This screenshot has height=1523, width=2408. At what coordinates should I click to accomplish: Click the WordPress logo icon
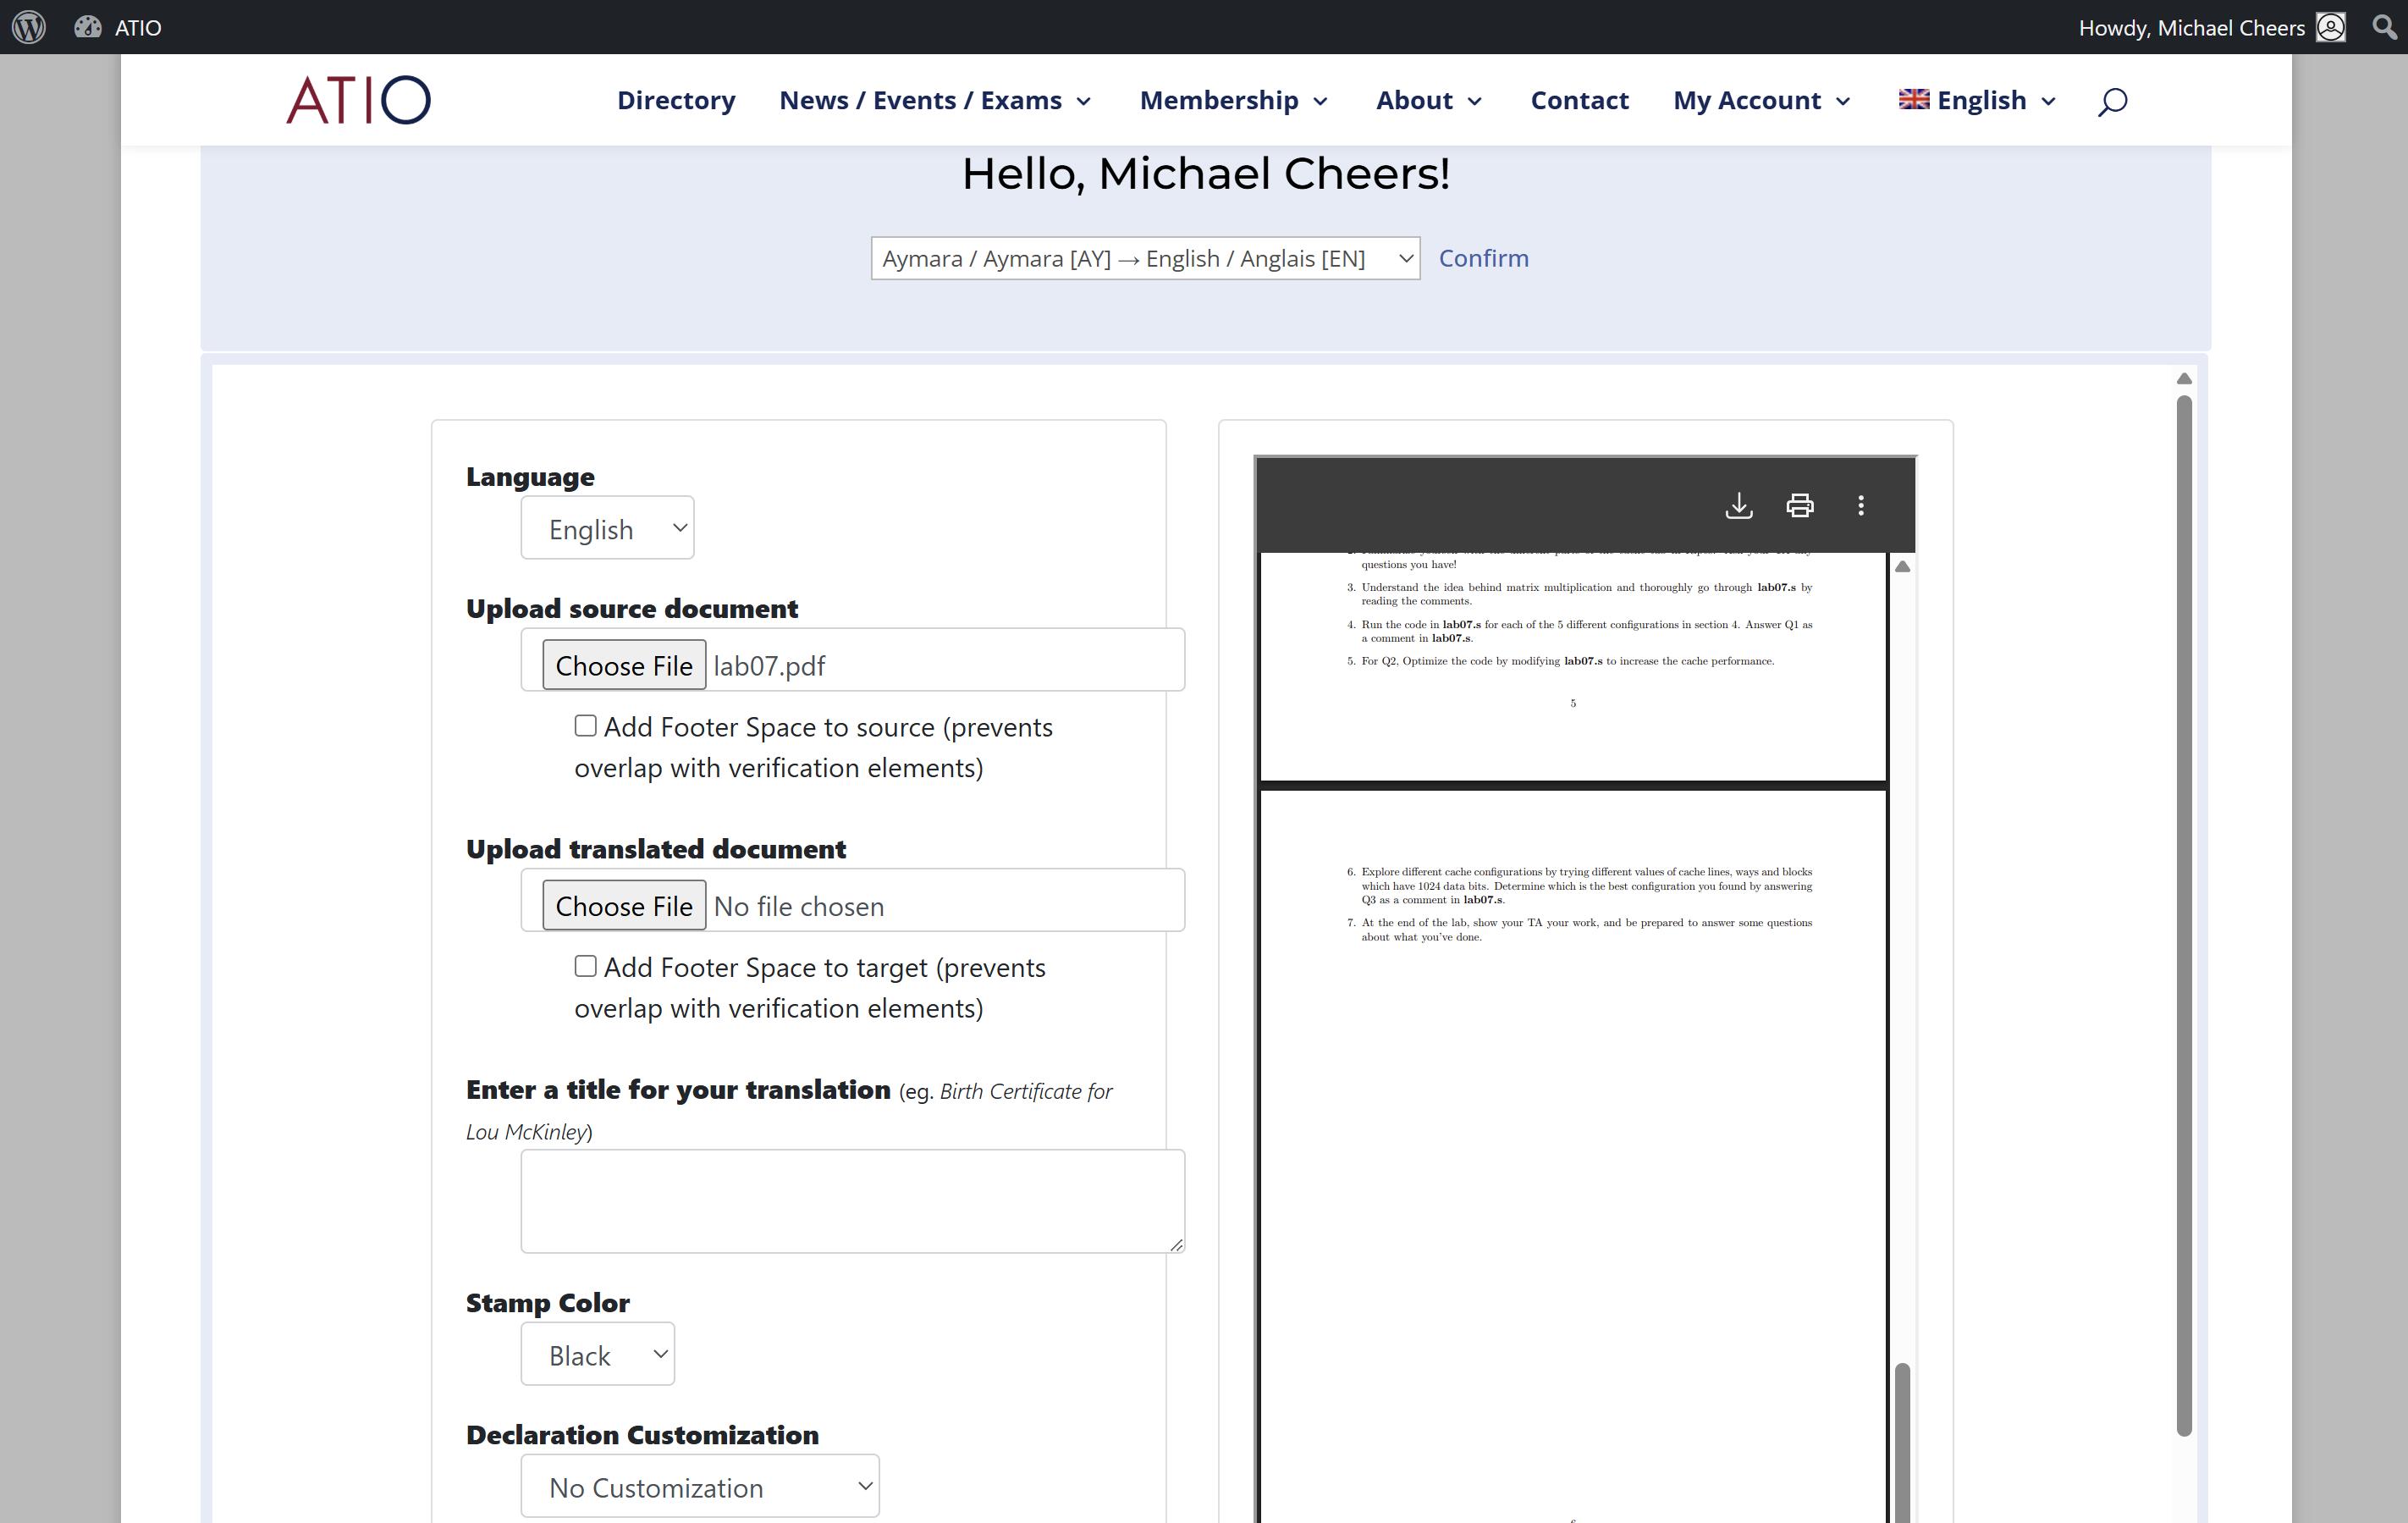(x=29, y=27)
